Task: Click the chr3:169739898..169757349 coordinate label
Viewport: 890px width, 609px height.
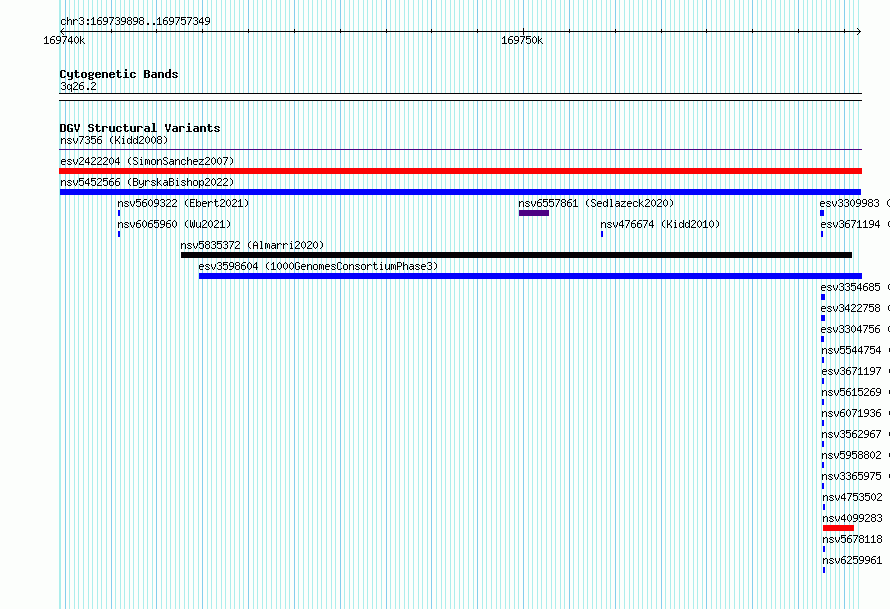Action: click(x=135, y=21)
